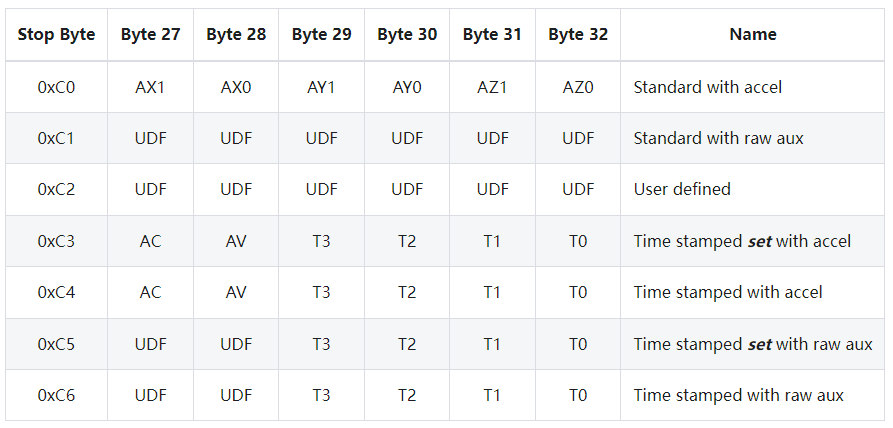The height and width of the screenshot is (428, 893).
Task: Select the 0xC5 stop byte cell
Action: pyautogui.click(x=56, y=344)
